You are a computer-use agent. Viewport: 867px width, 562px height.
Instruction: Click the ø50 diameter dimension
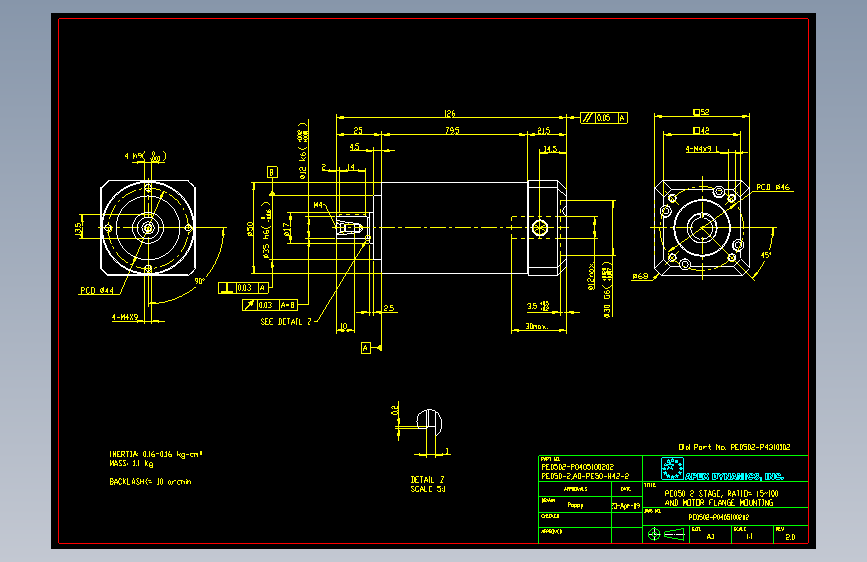click(x=250, y=228)
